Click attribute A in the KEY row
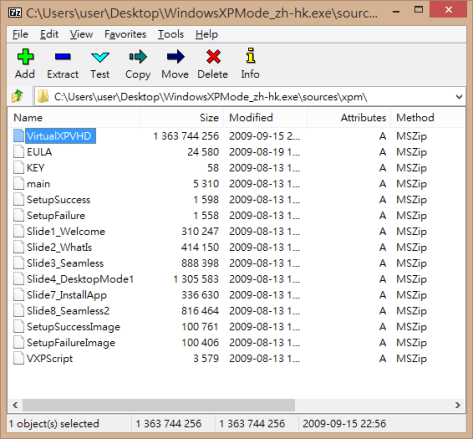The width and height of the screenshot is (473, 439). (382, 168)
